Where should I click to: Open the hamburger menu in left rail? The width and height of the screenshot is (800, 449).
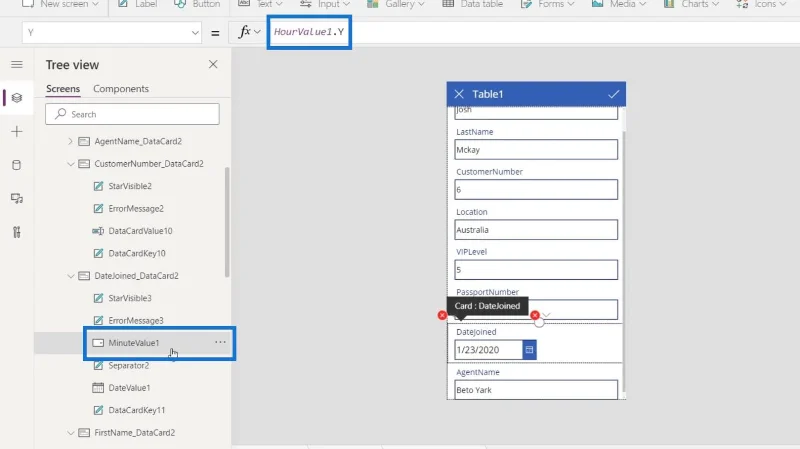click(17, 64)
